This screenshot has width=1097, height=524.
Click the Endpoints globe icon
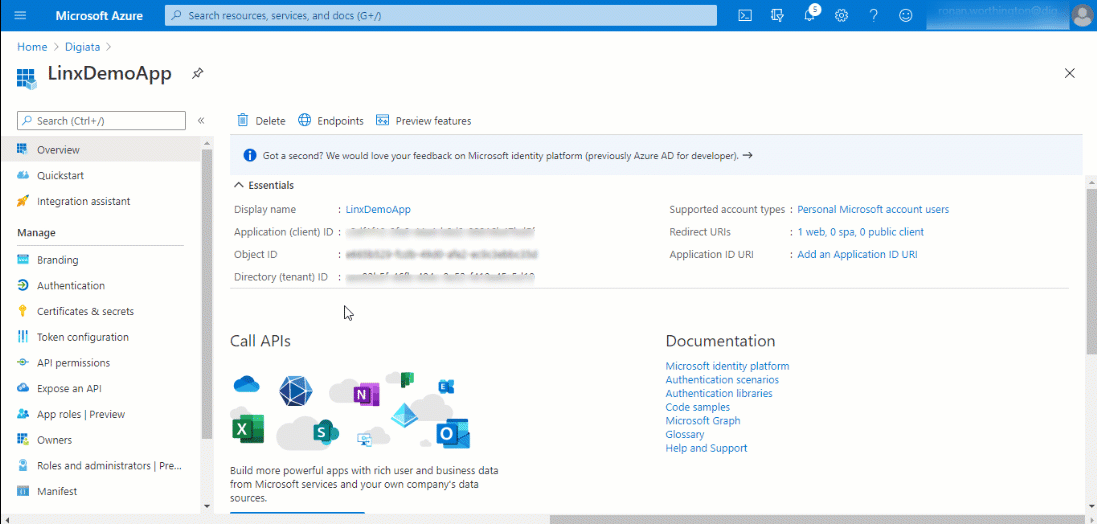tap(304, 120)
